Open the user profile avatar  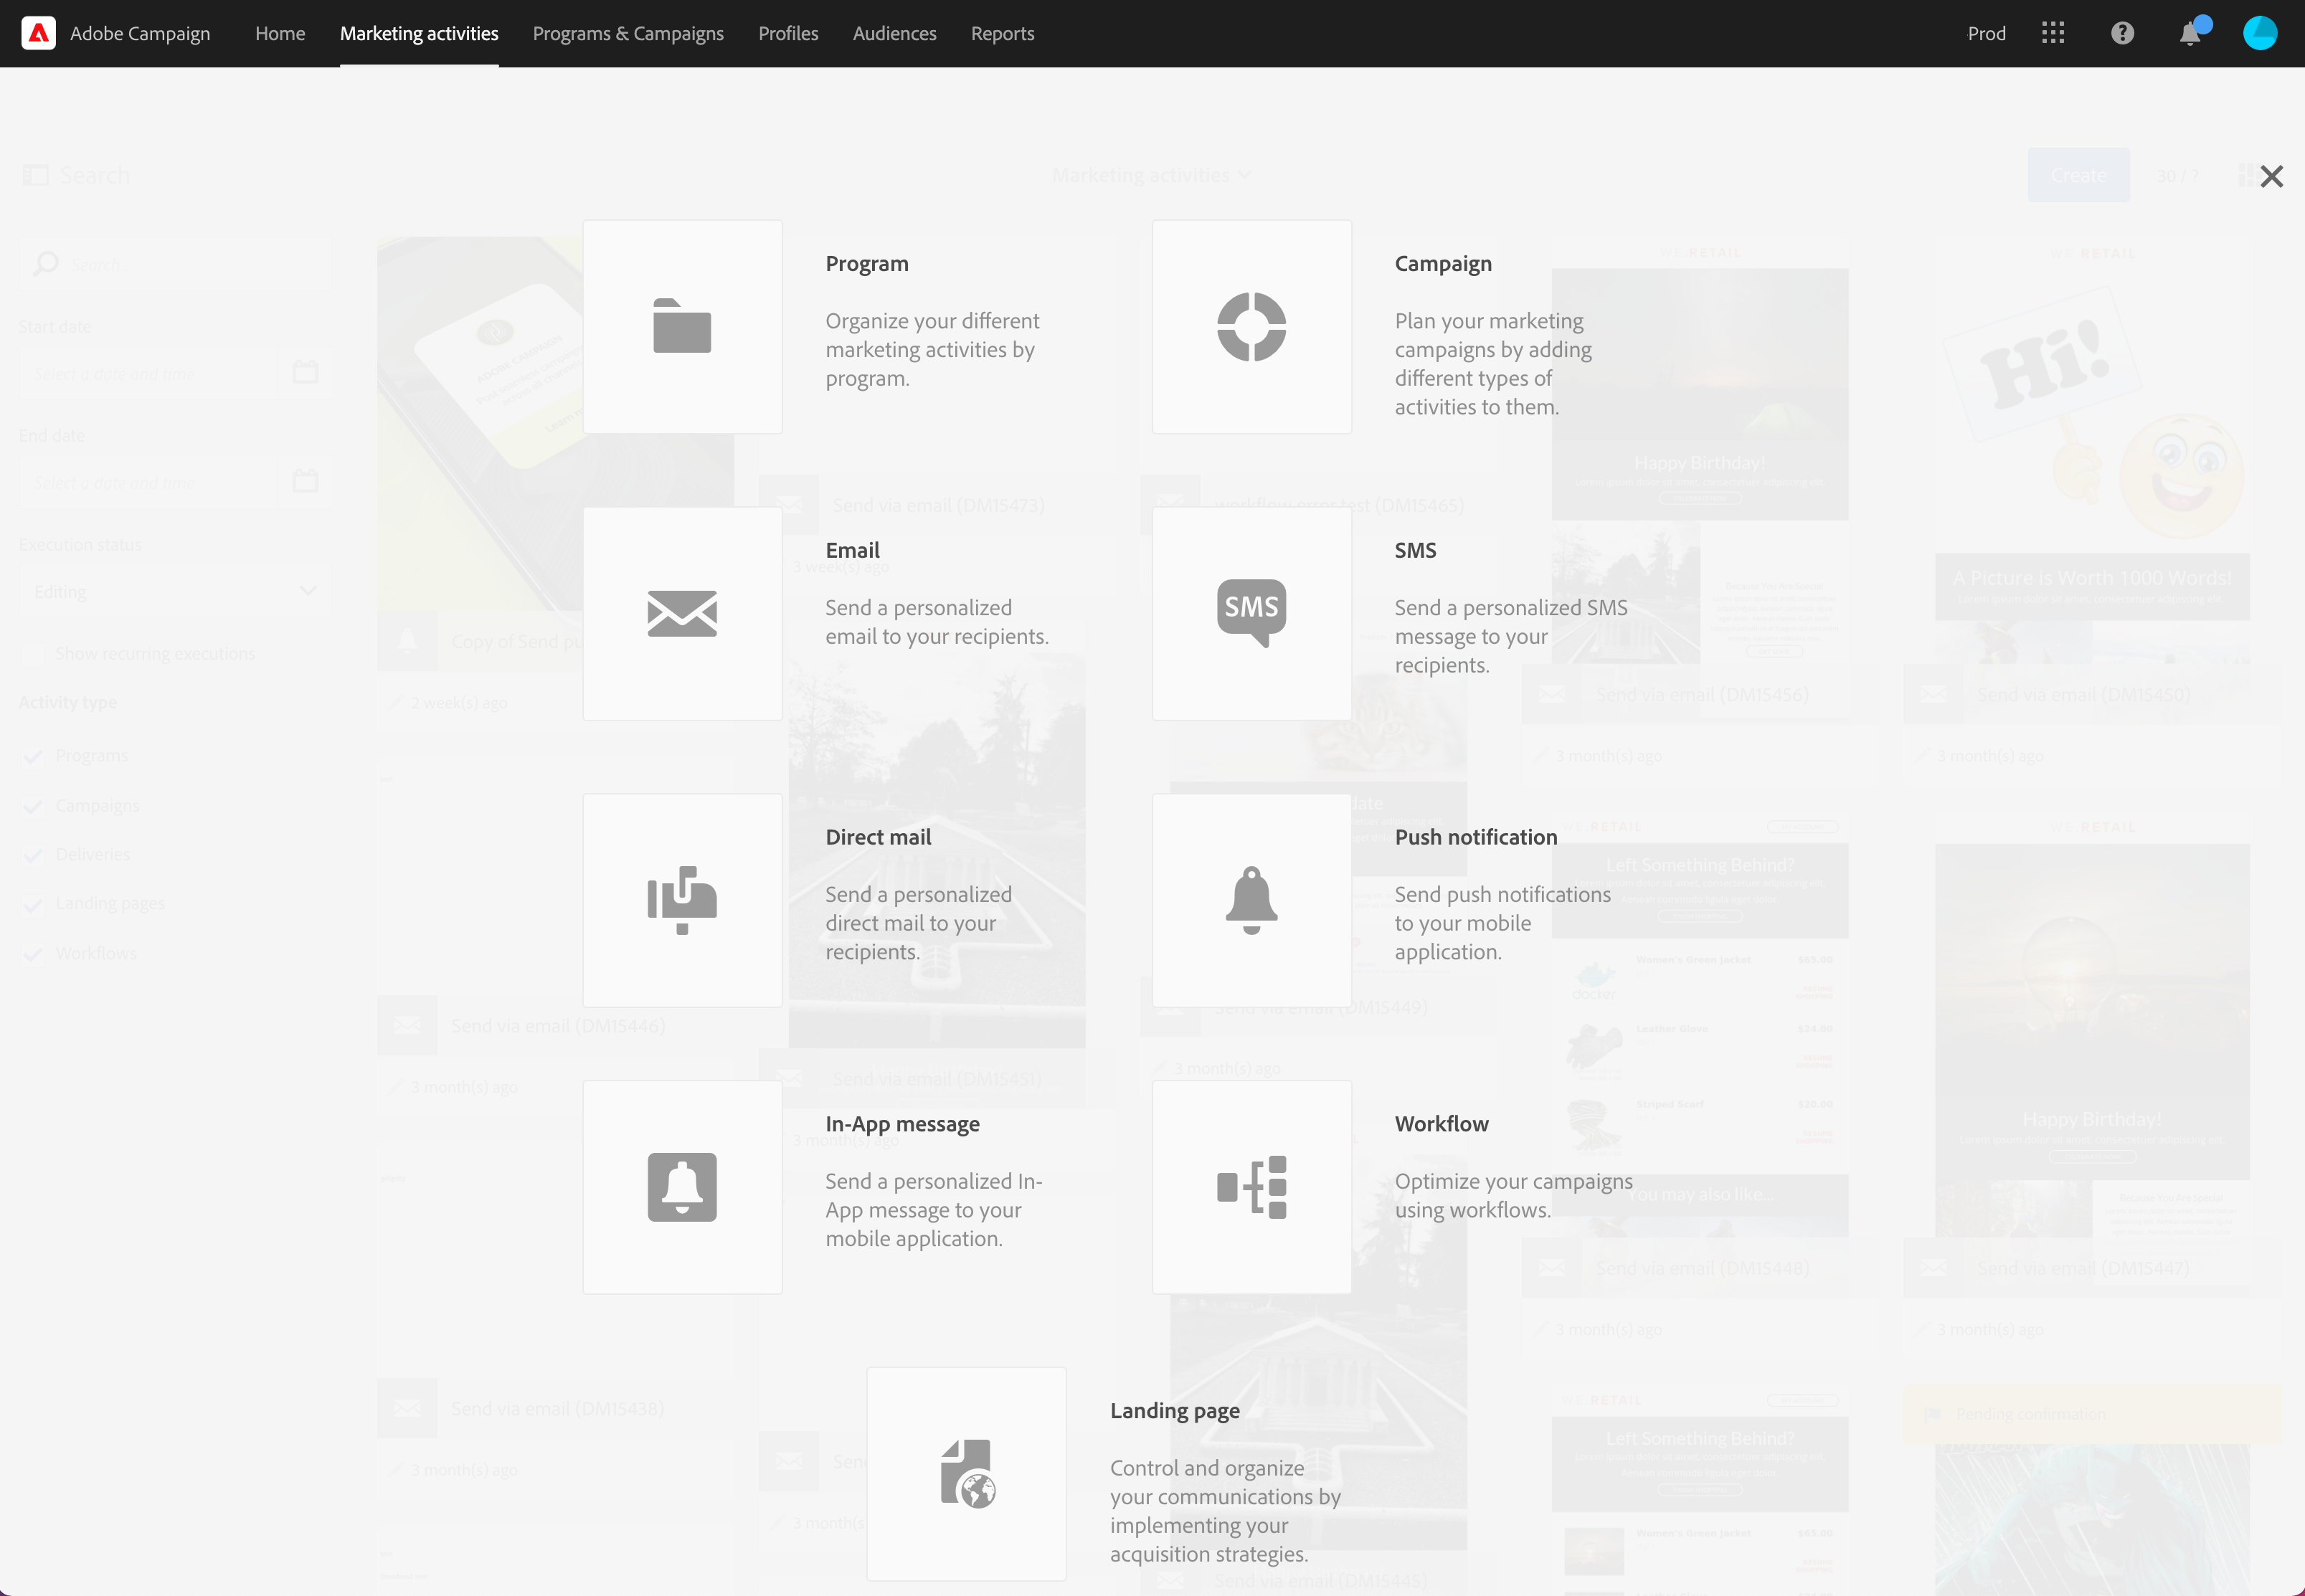(x=2259, y=33)
